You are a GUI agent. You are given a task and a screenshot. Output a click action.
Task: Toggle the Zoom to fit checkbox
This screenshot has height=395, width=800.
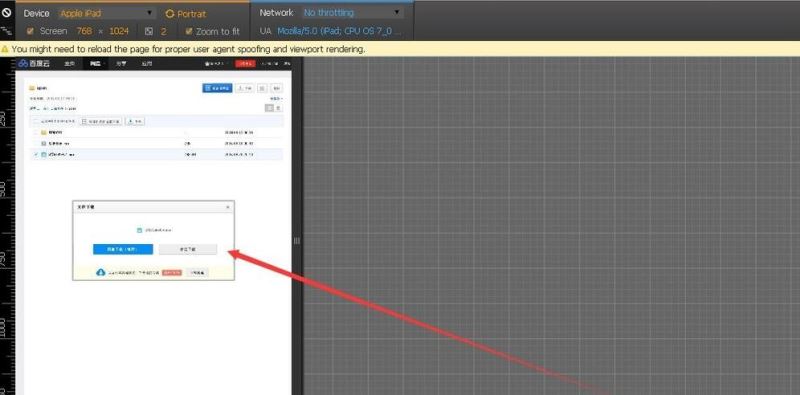tap(189, 31)
